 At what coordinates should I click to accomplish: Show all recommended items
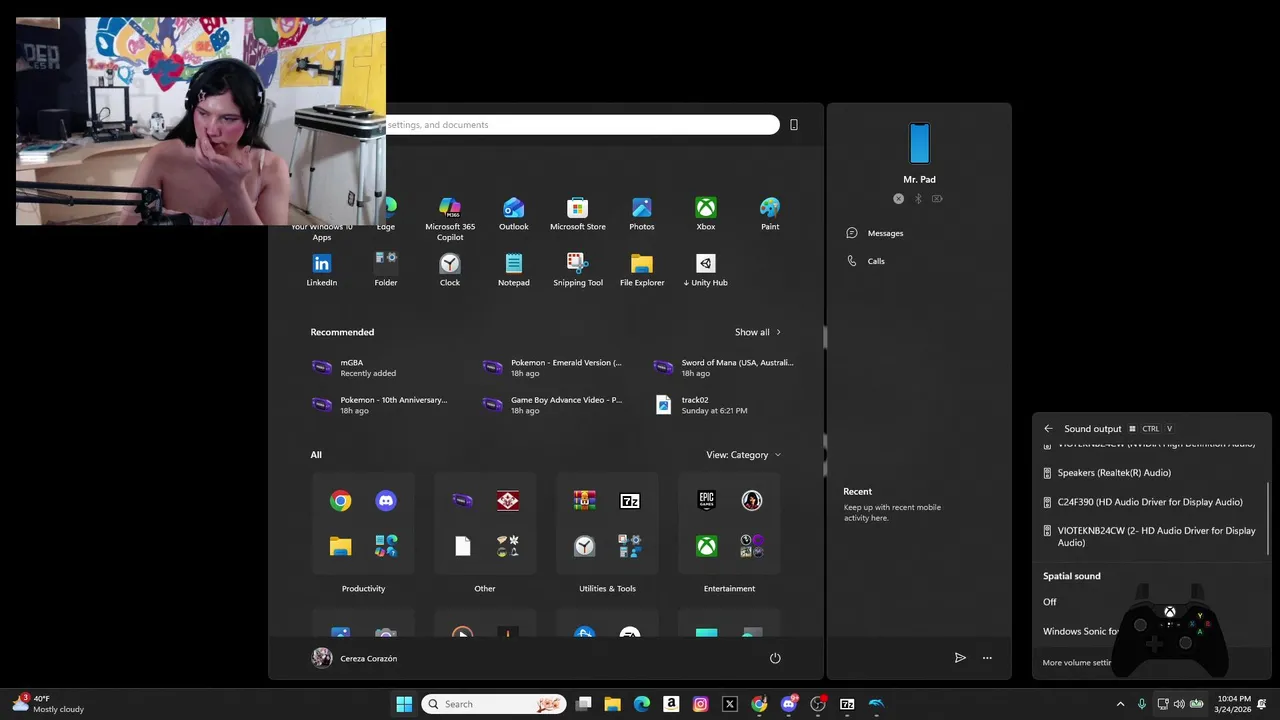pyautogui.click(x=758, y=332)
